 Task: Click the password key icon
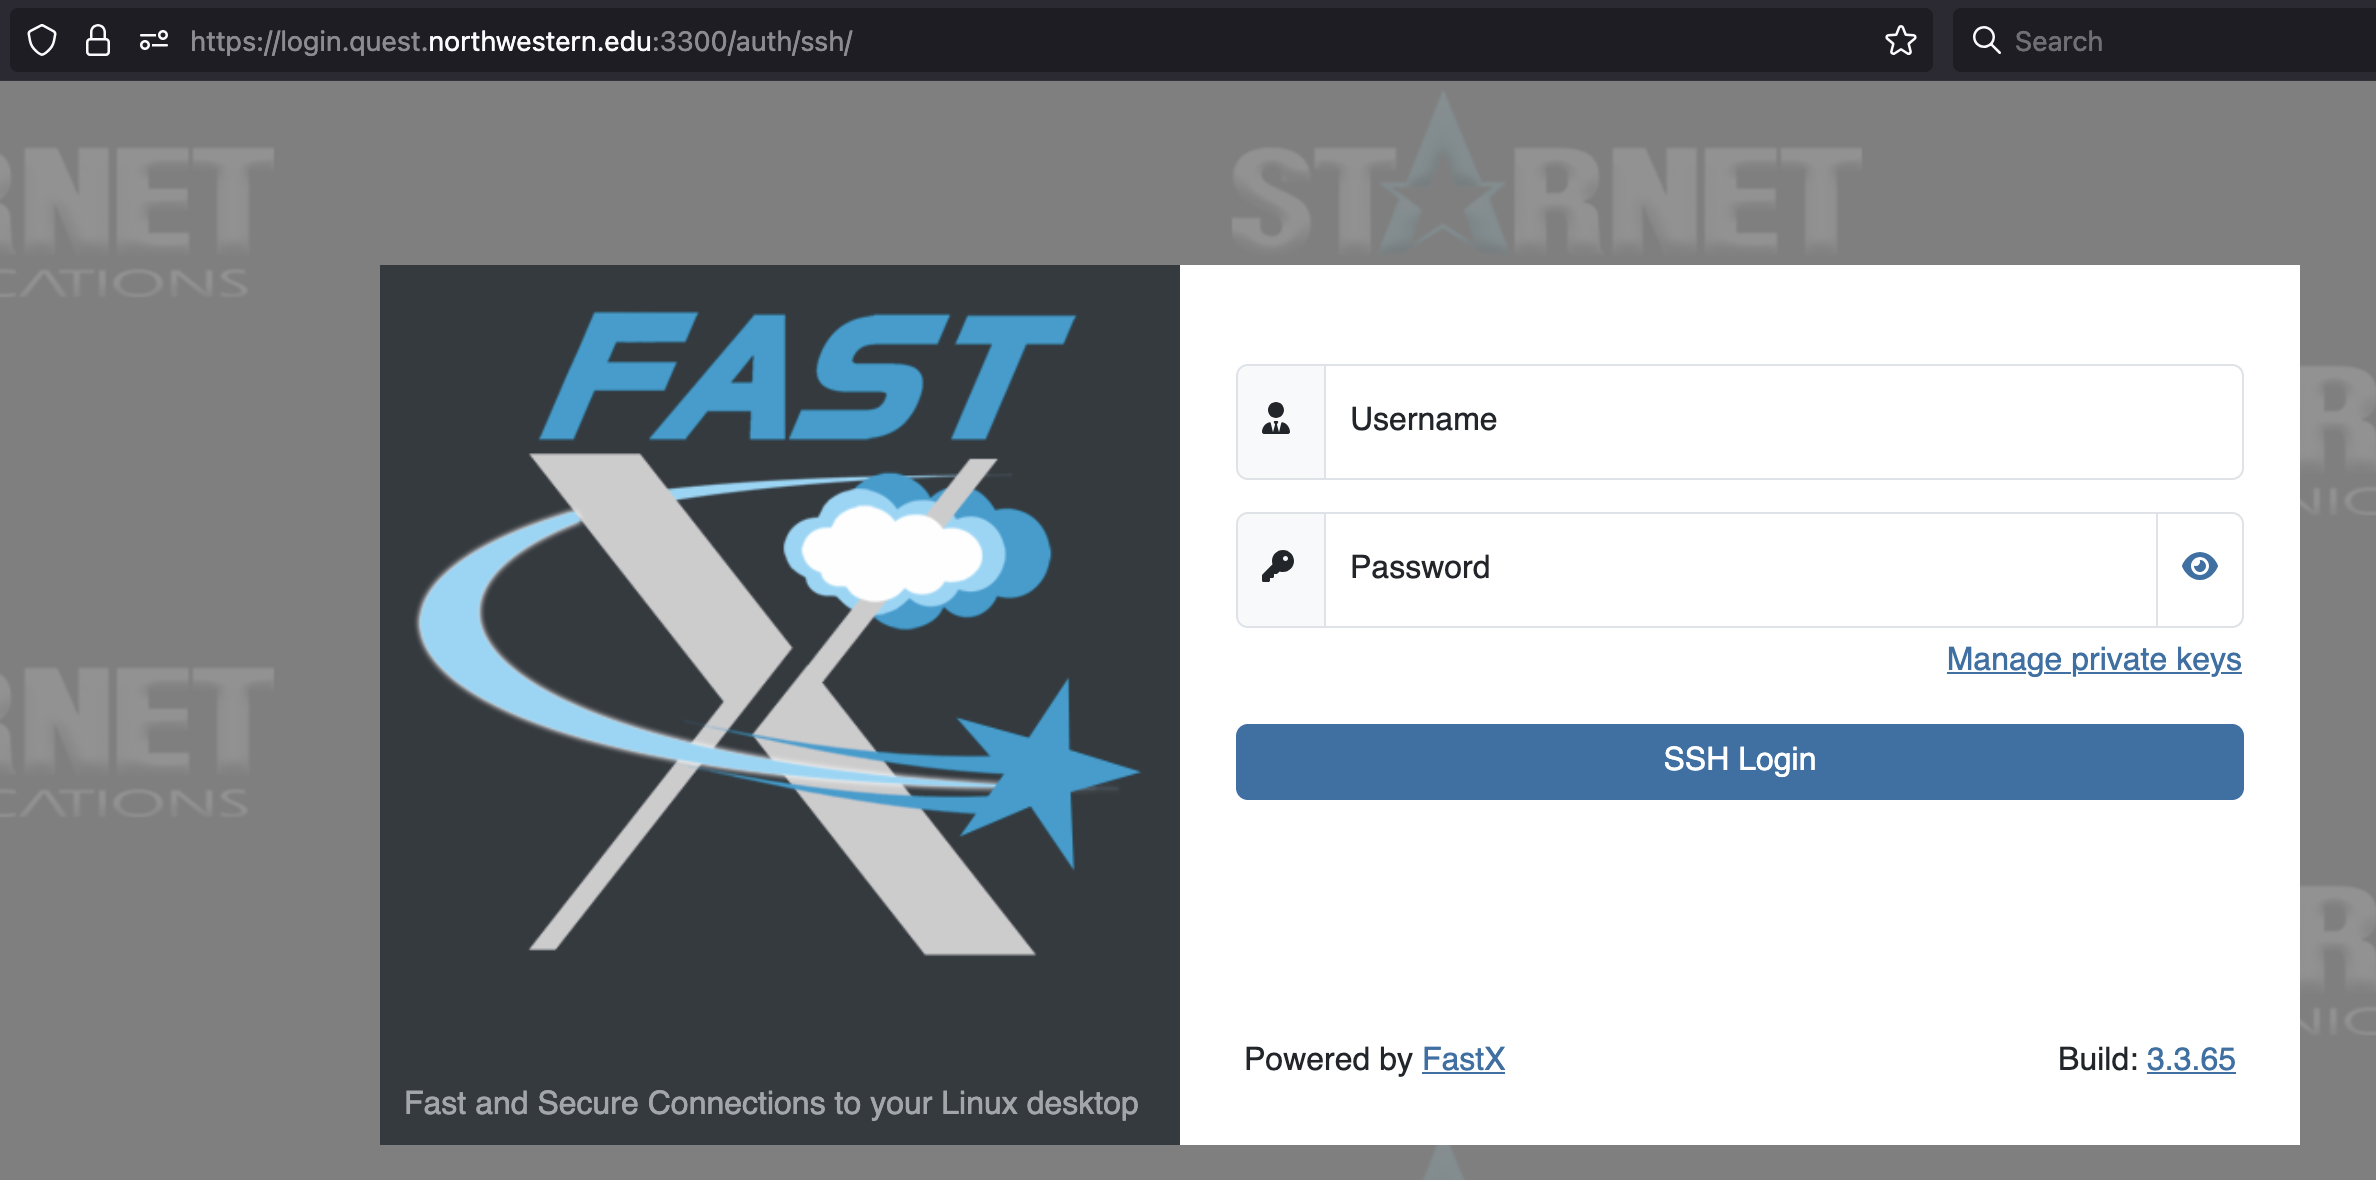[x=1277, y=568]
